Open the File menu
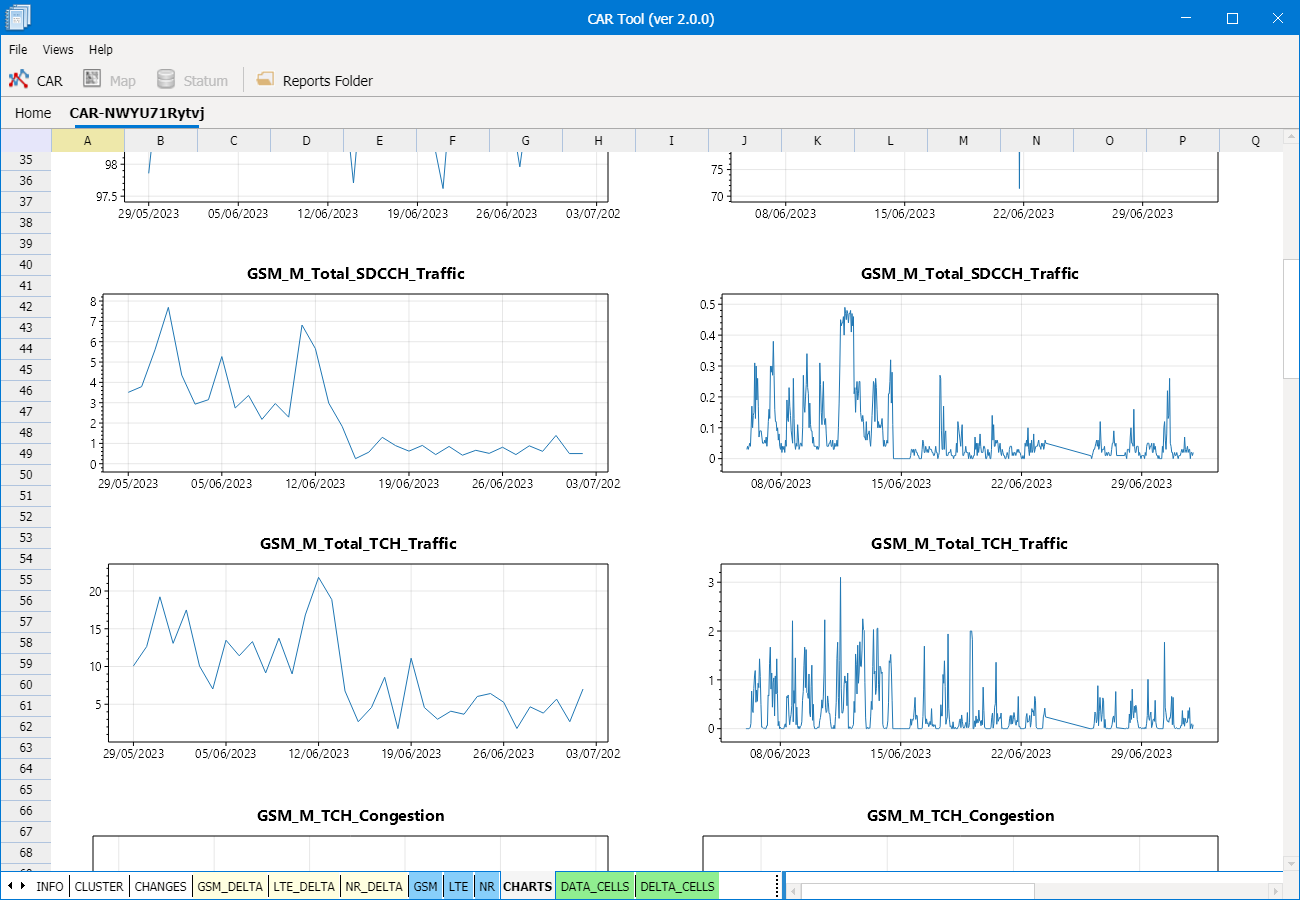1300x900 pixels. point(18,49)
